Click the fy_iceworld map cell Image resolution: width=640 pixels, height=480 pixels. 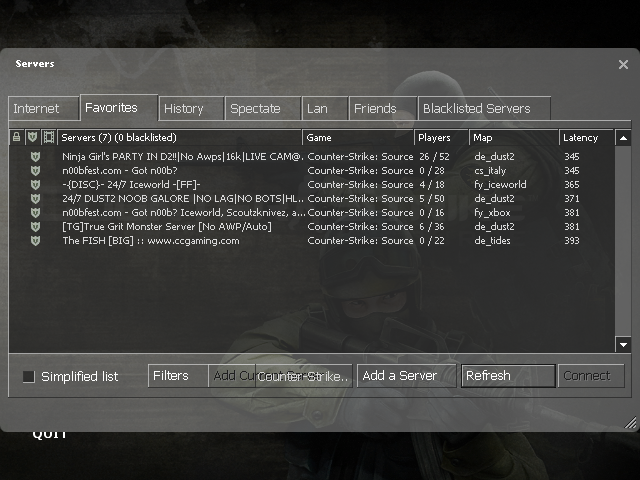(500, 184)
